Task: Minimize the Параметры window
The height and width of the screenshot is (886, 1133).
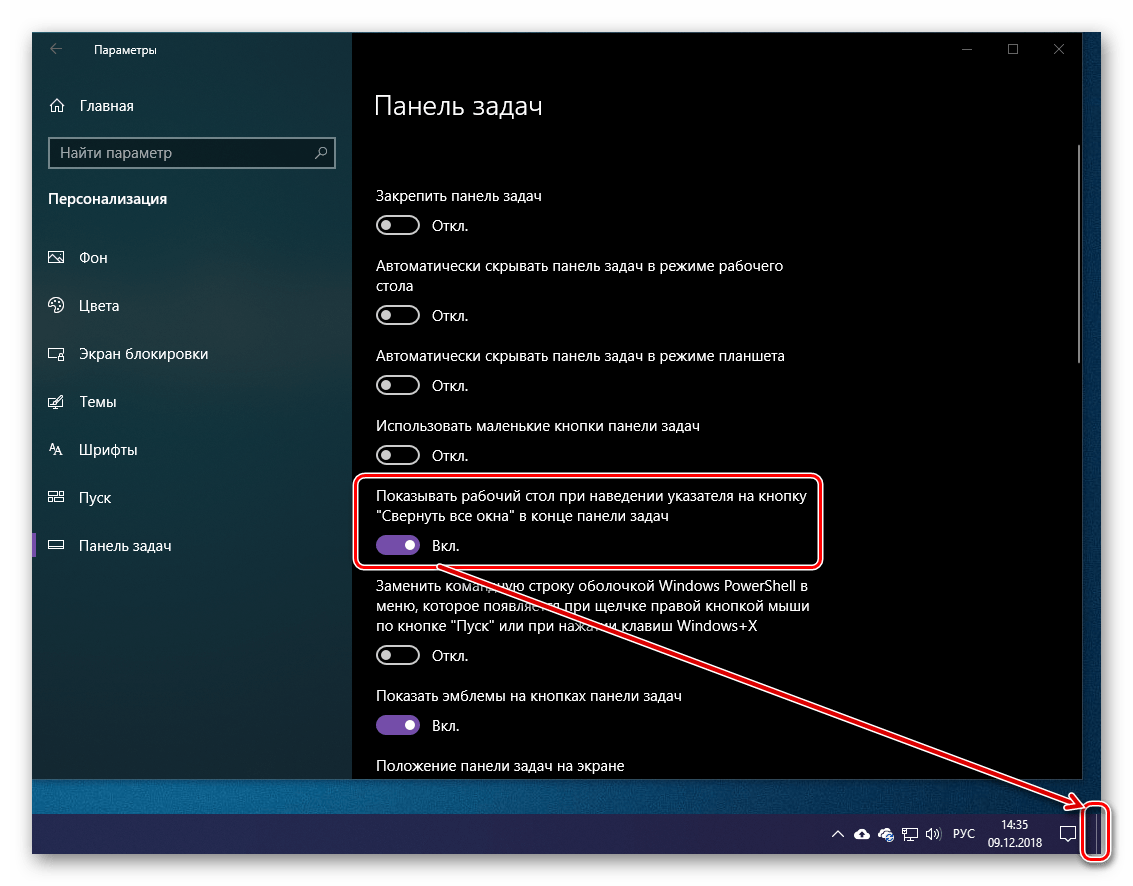Action: click(967, 49)
